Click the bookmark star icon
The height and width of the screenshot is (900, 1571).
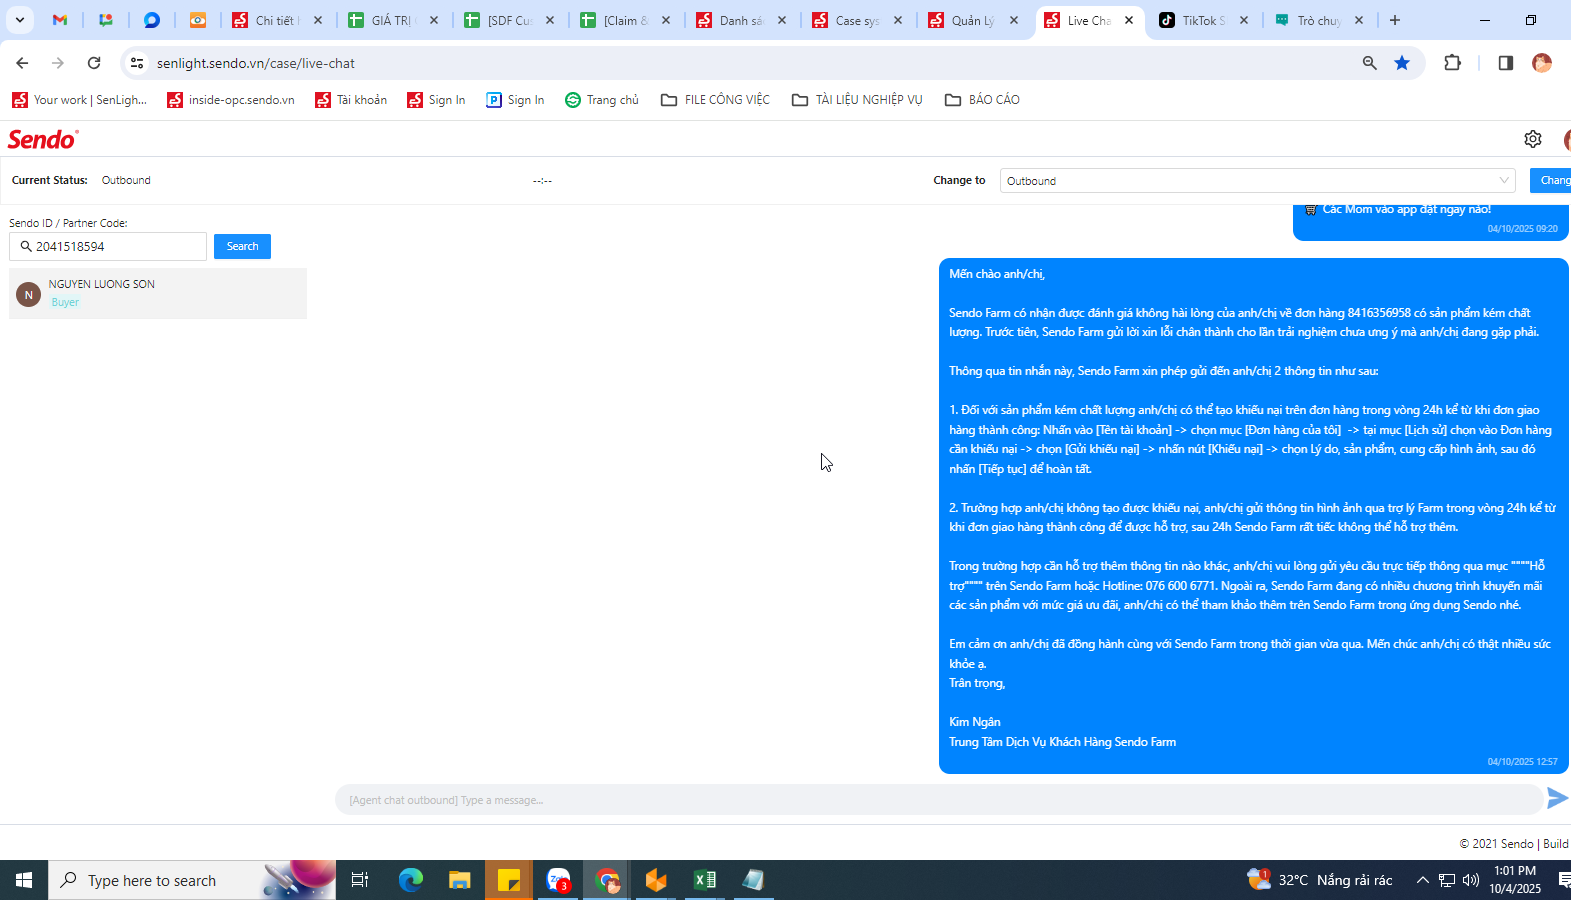[x=1402, y=63]
